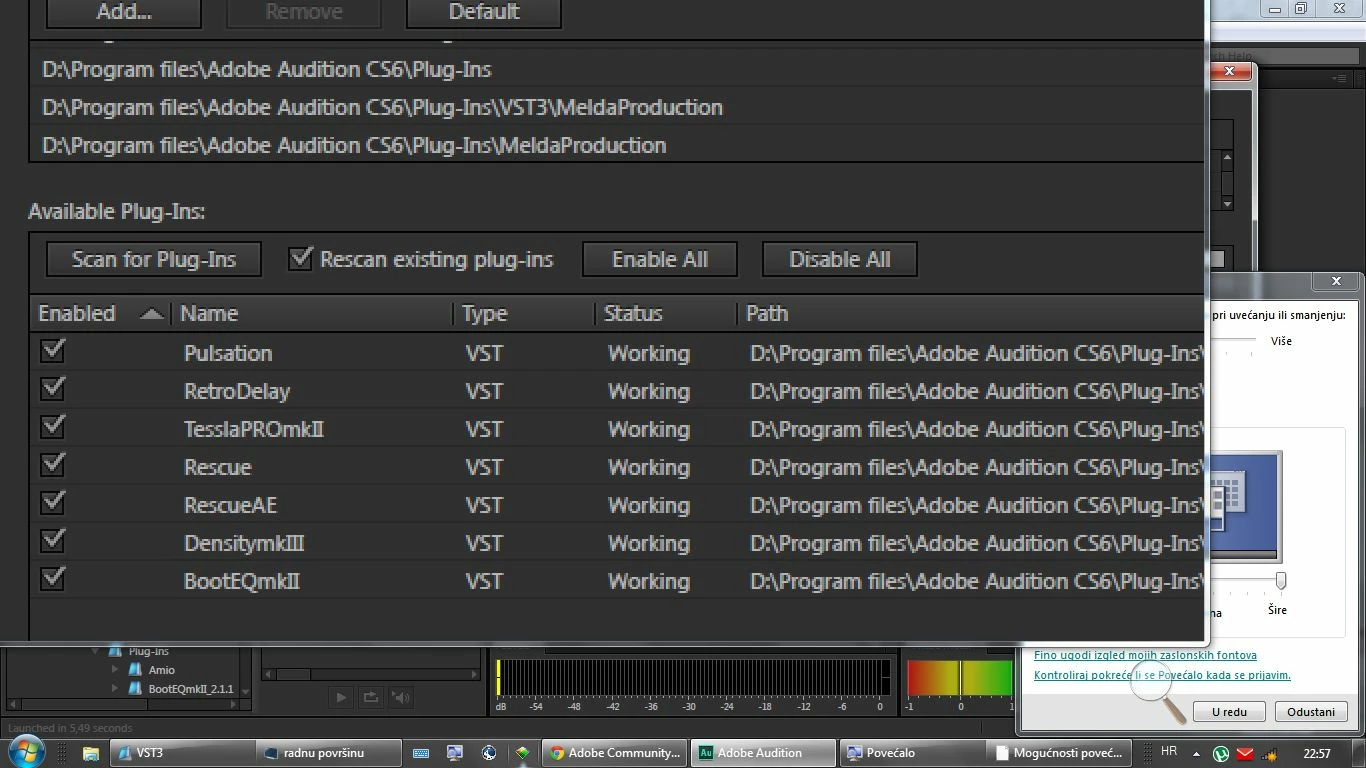
Task: Sort by the Path column header
Action: pyautogui.click(x=970, y=313)
